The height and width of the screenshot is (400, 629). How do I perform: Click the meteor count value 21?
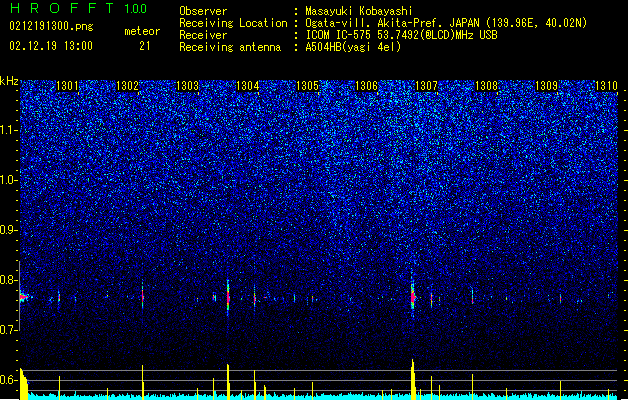[x=145, y=46]
